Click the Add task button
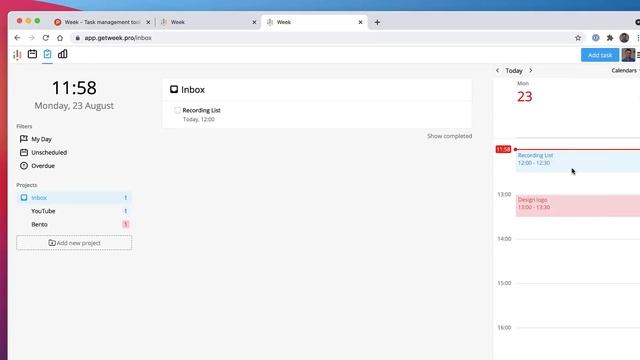The image size is (640, 360). tap(600, 55)
